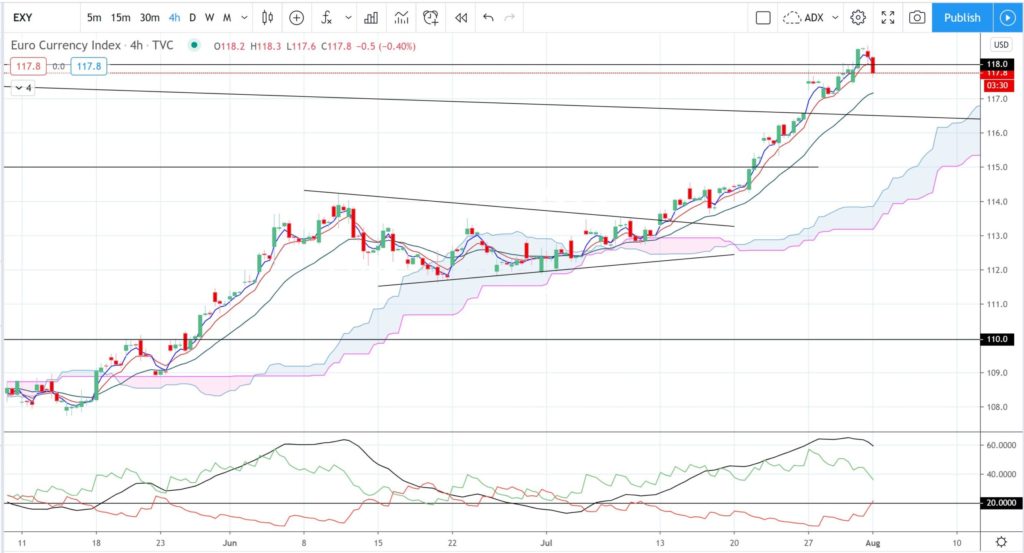Undo the last chart action
The height and width of the screenshot is (553, 1024).
click(x=488, y=18)
